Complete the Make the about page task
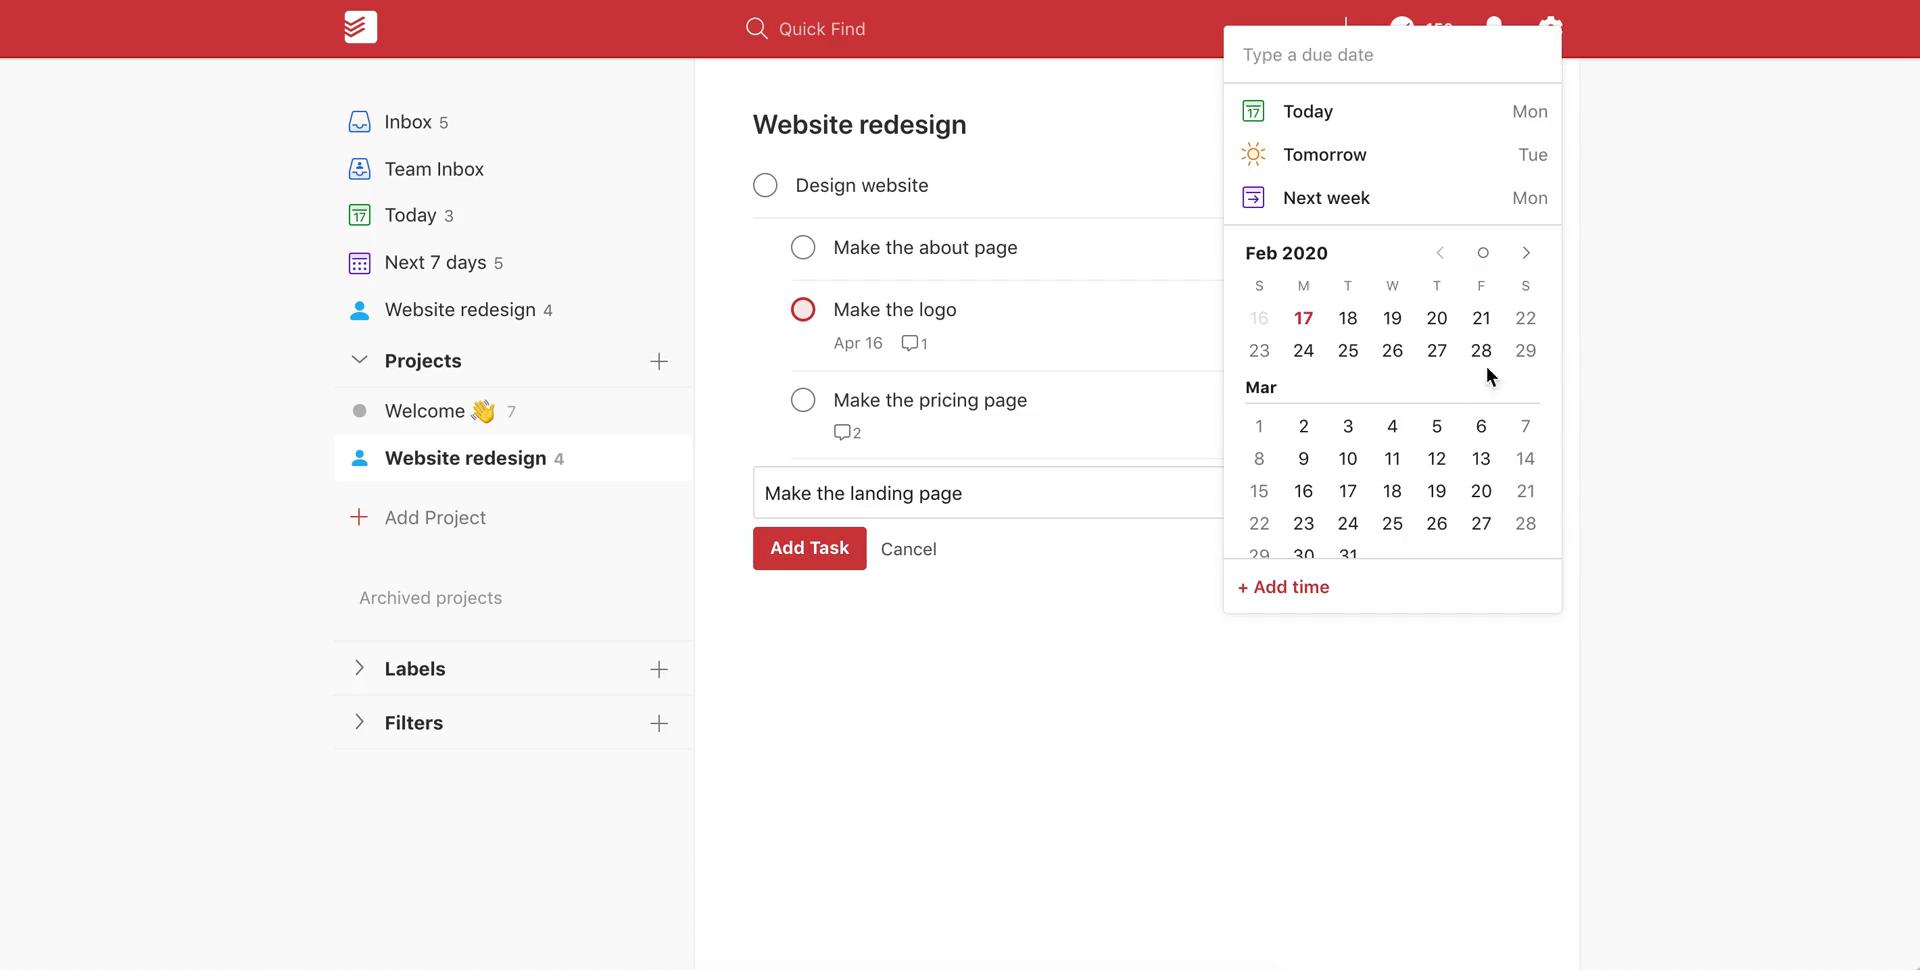1920x970 pixels. coord(803,247)
